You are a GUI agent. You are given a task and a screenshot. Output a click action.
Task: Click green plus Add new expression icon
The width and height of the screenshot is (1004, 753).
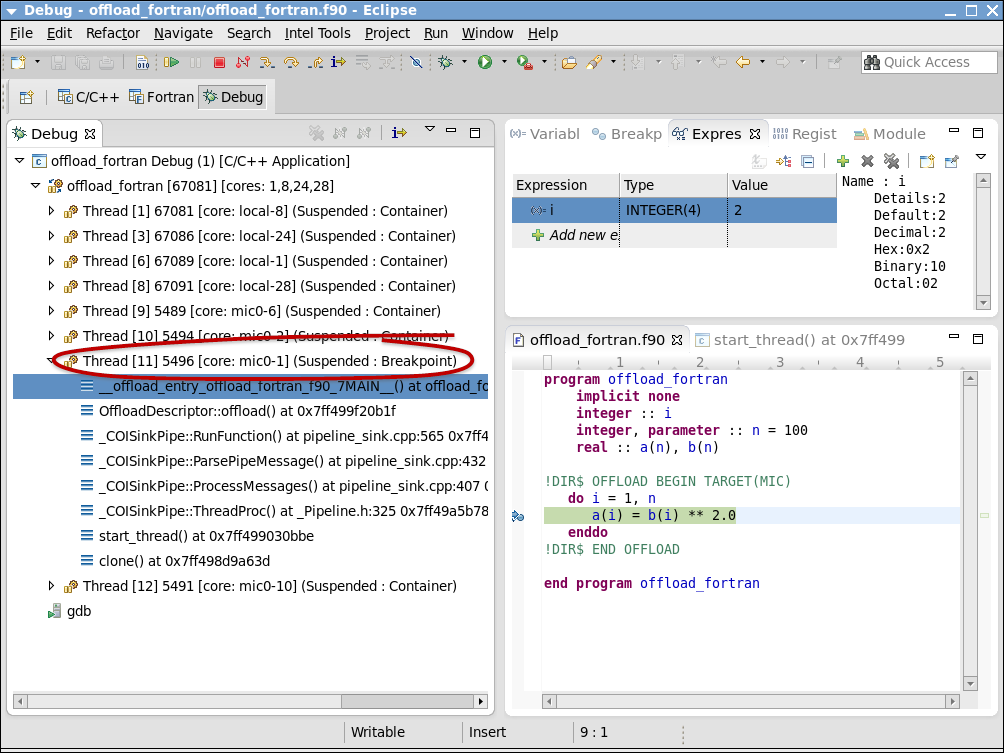click(843, 161)
